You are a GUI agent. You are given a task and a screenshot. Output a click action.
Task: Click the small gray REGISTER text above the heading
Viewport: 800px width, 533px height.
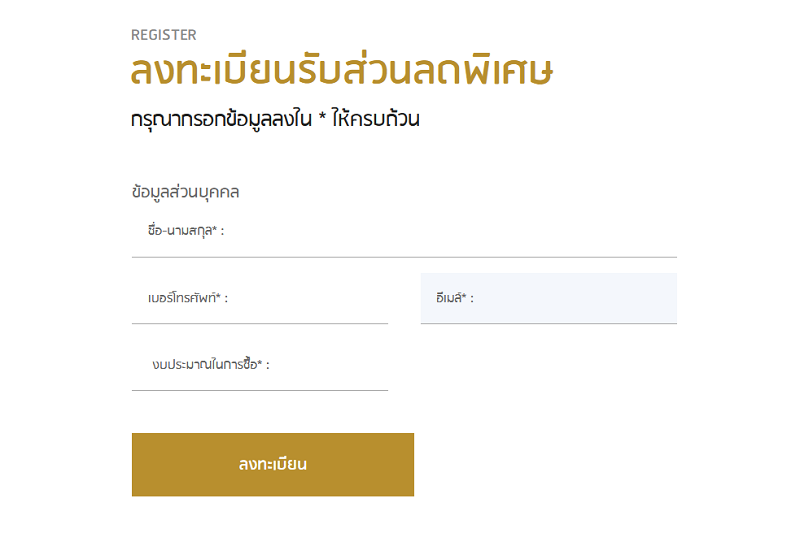coord(164,35)
